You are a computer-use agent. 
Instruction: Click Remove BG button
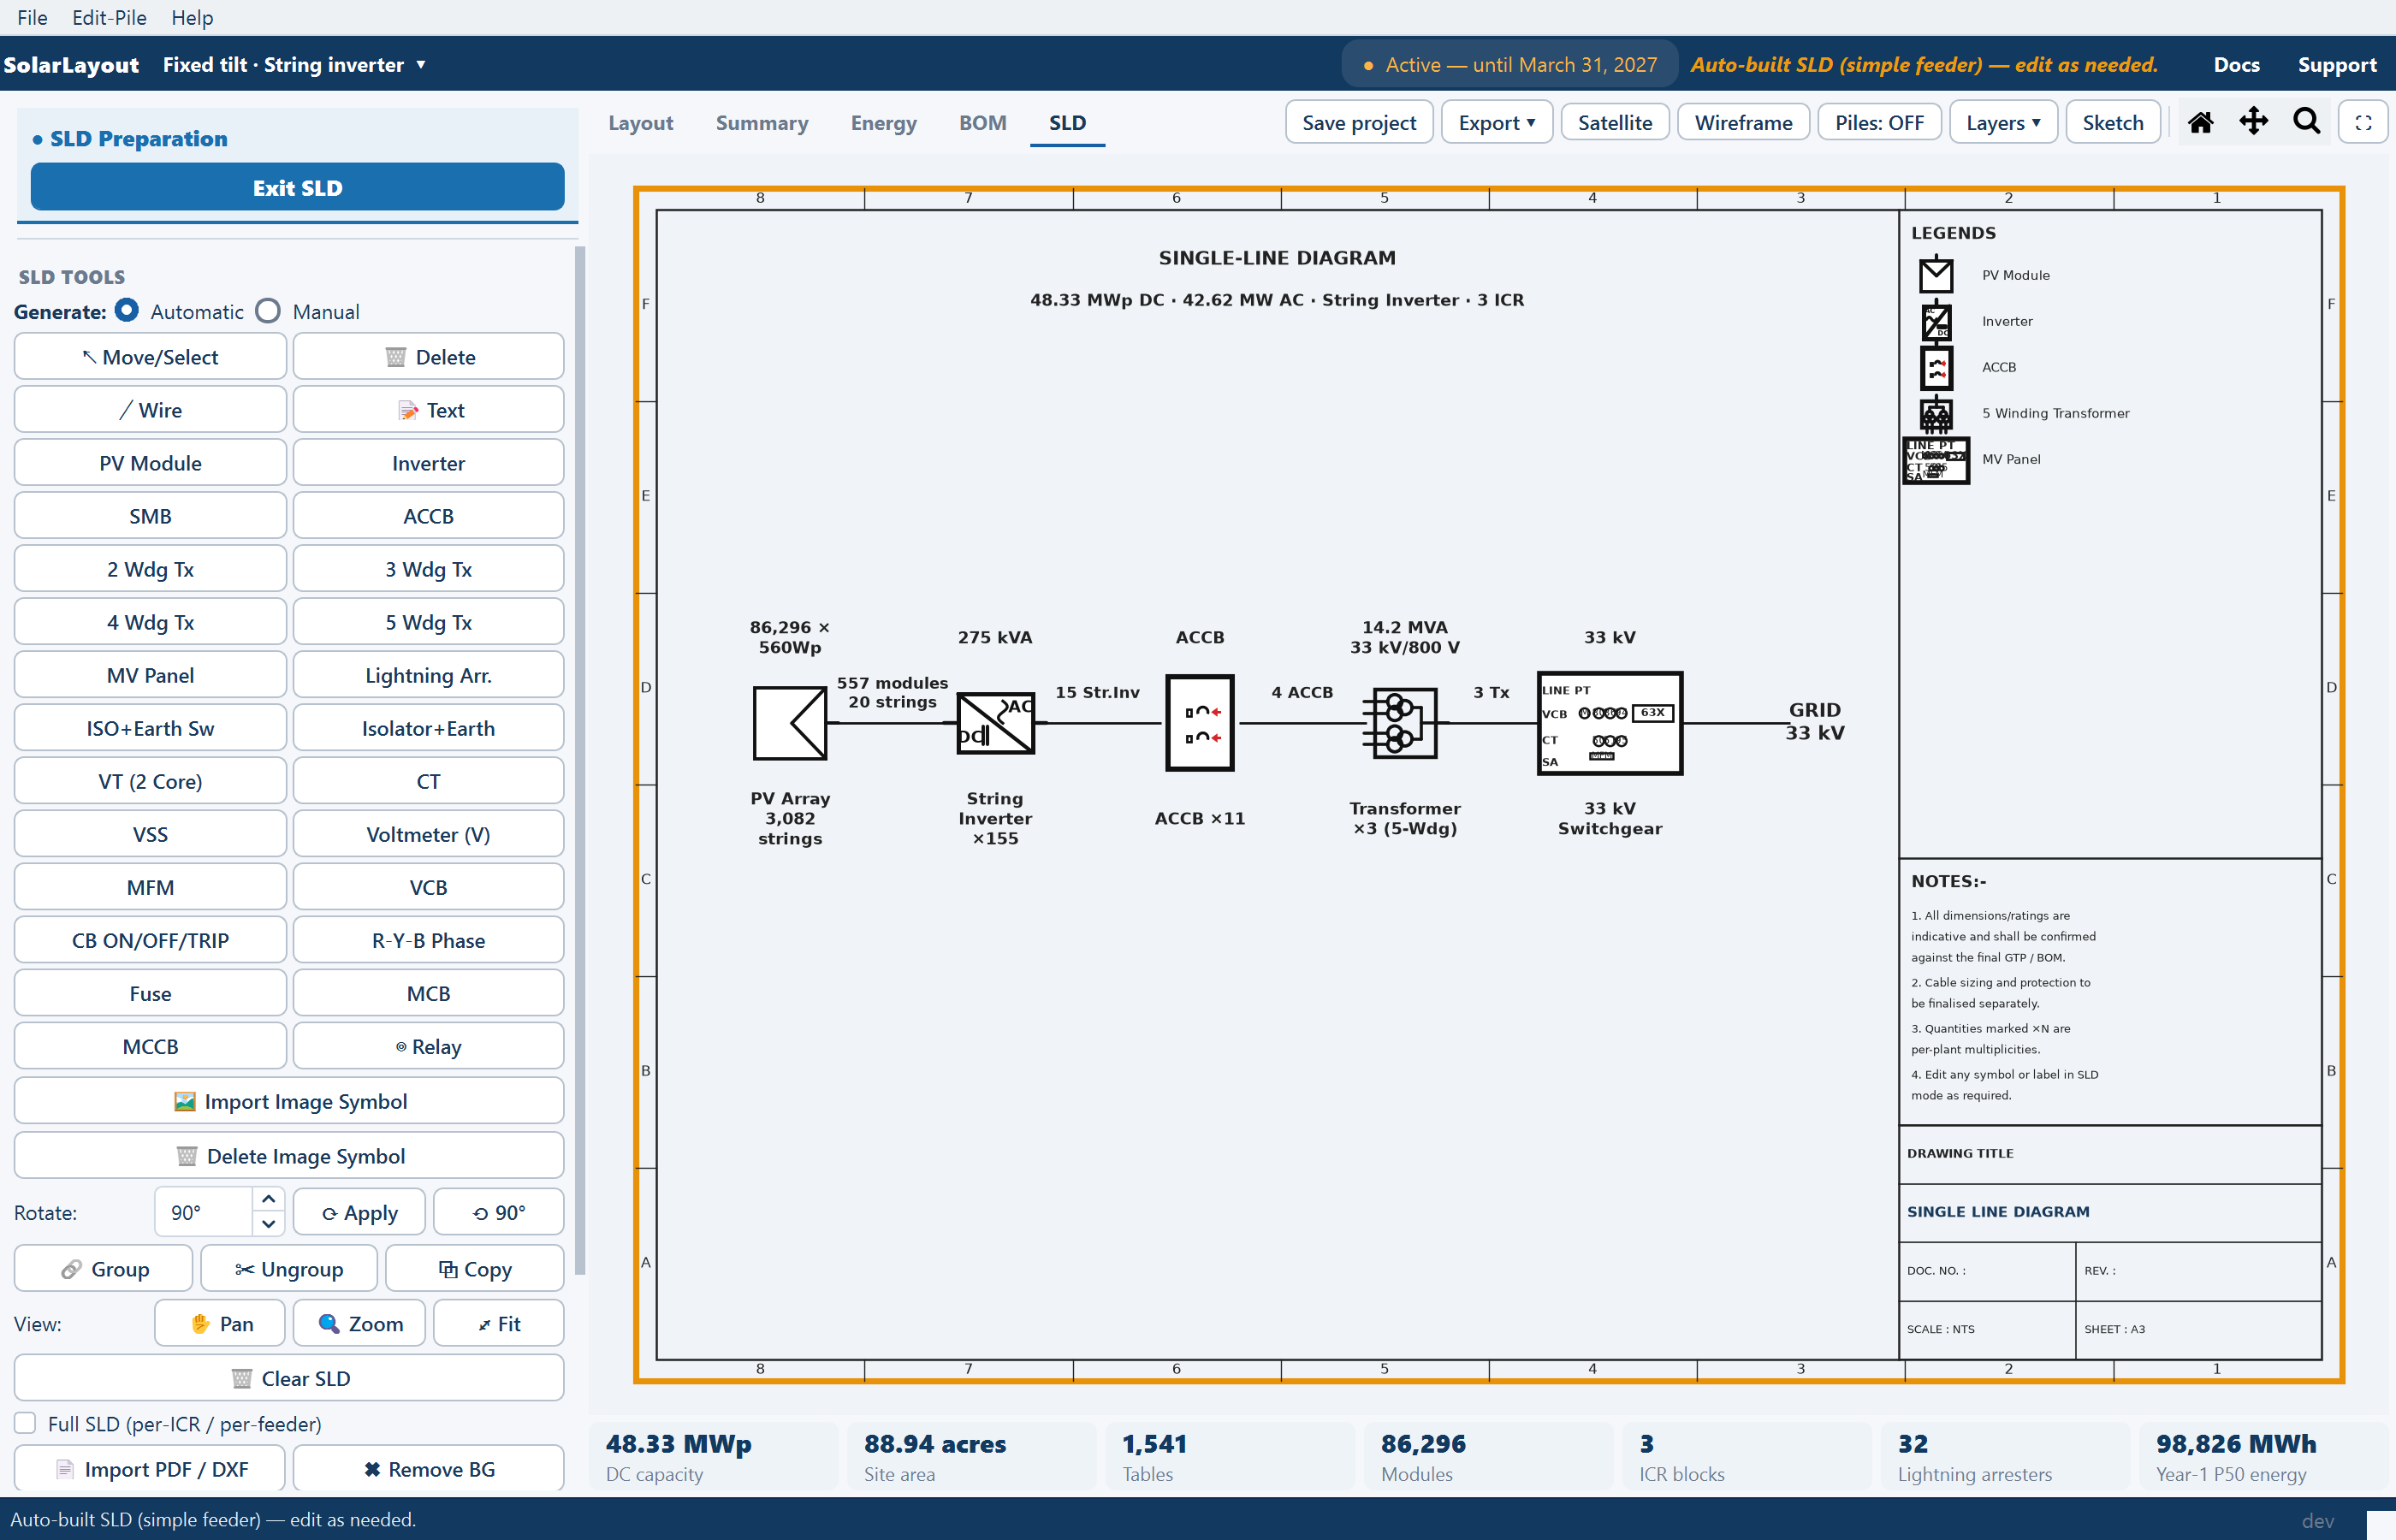428,1468
